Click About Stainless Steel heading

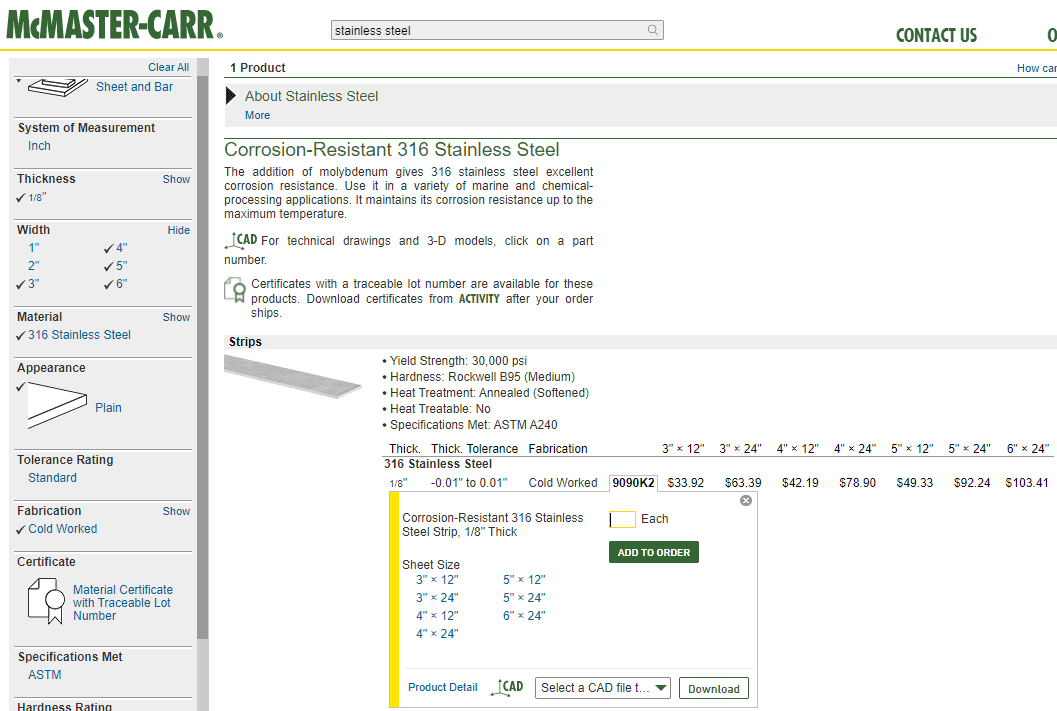point(311,96)
